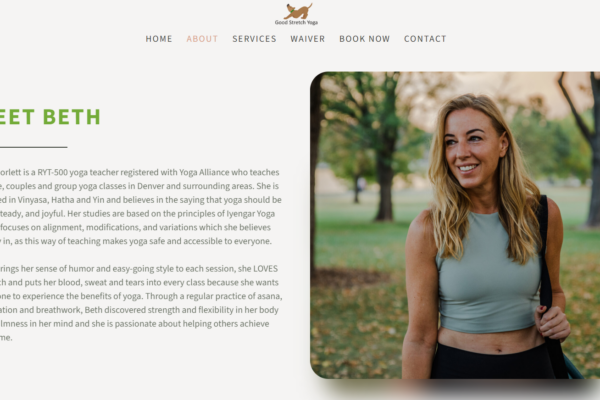The image size is (600, 400).
Task: Click the Good Stretch Yoga logo text
Action: (x=296, y=23)
